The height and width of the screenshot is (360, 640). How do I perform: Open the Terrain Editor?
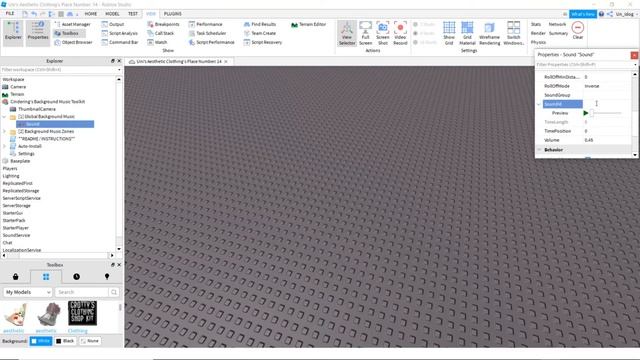click(x=309, y=24)
